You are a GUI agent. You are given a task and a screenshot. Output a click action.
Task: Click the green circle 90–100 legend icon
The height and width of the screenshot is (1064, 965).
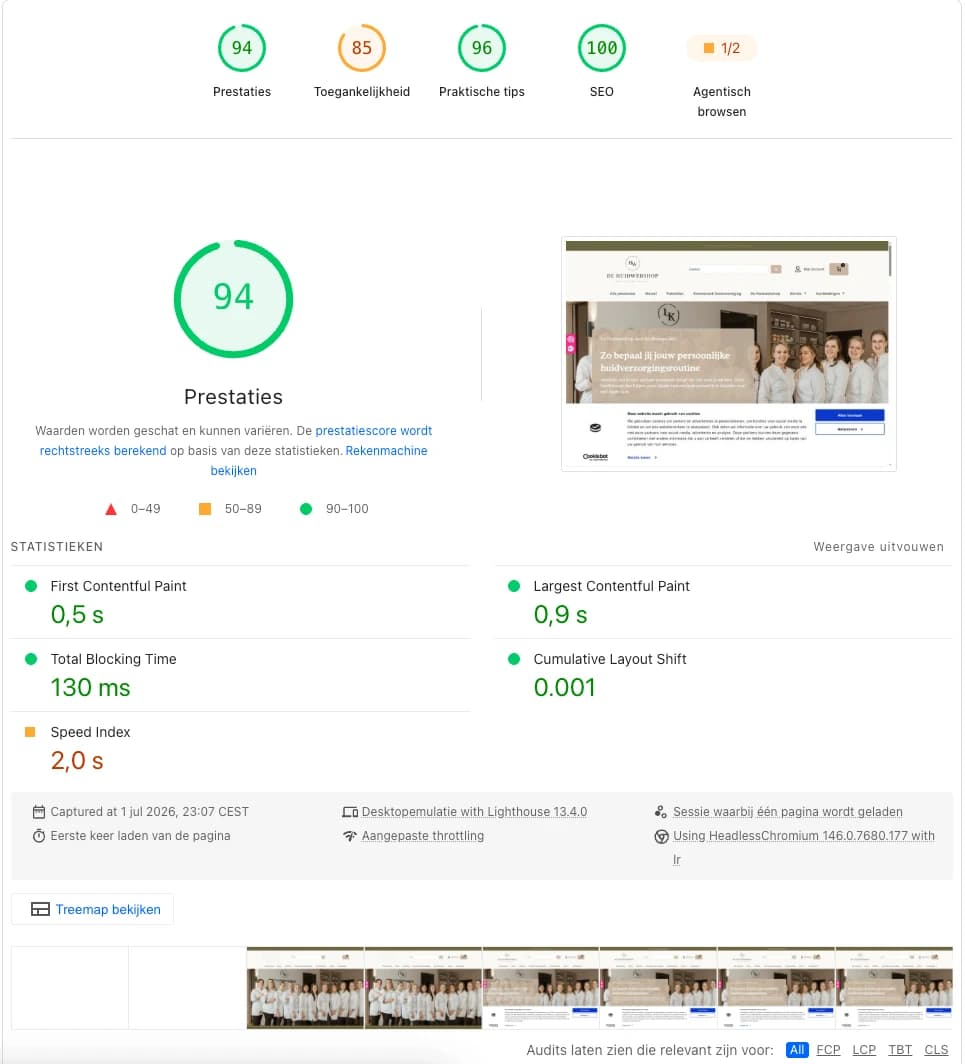(x=306, y=509)
